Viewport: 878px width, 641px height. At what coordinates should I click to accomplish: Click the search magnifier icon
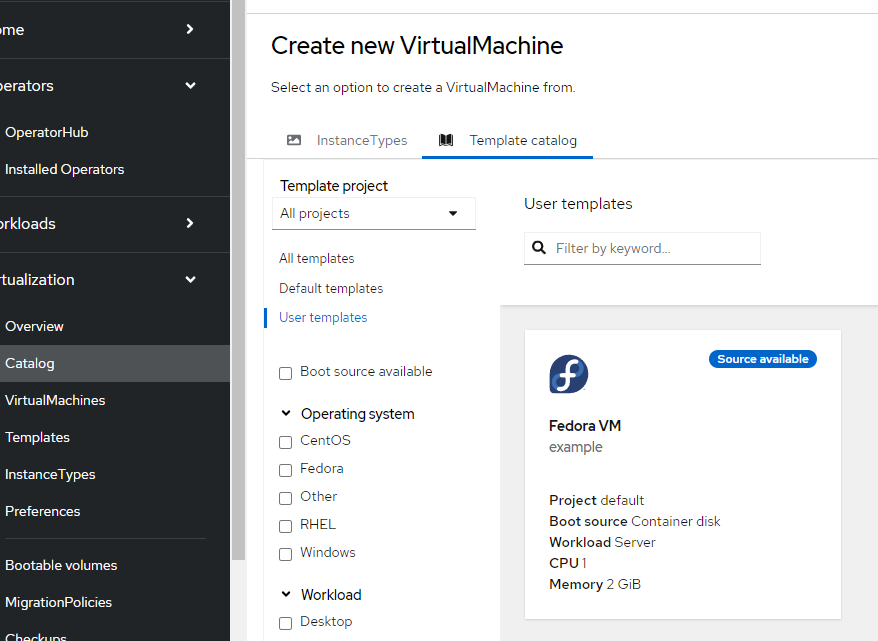540,248
